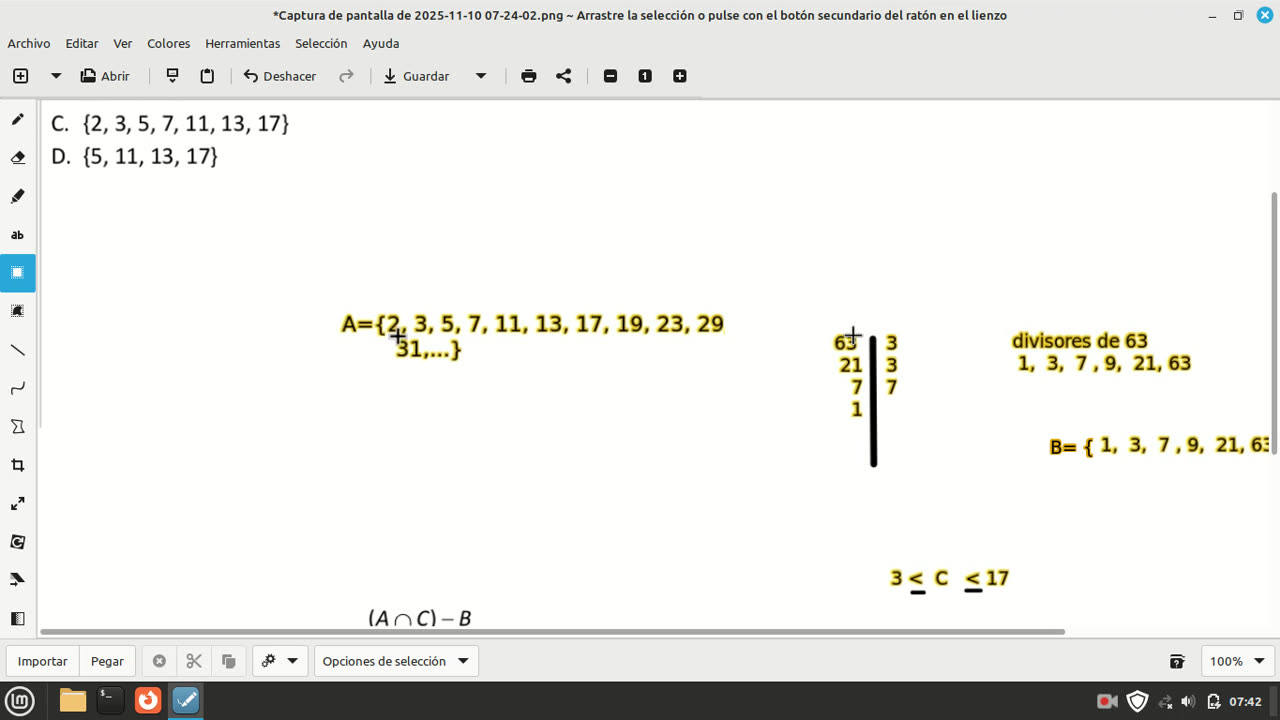Open Firefox from taskbar
This screenshot has height=720, width=1280.
[148, 700]
